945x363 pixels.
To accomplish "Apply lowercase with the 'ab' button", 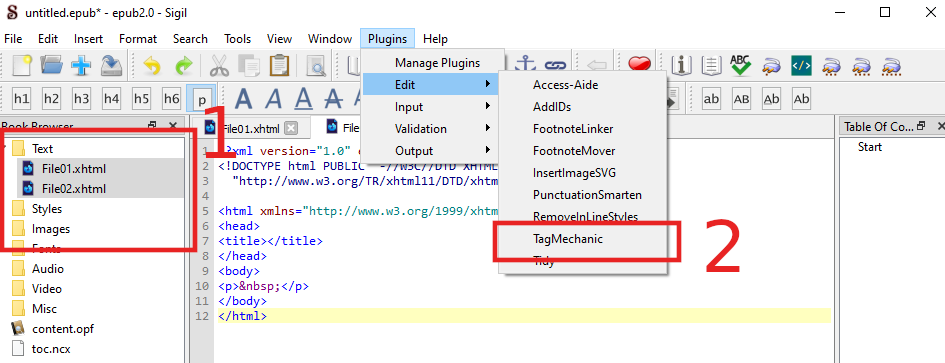I will click(x=712, y=98).
